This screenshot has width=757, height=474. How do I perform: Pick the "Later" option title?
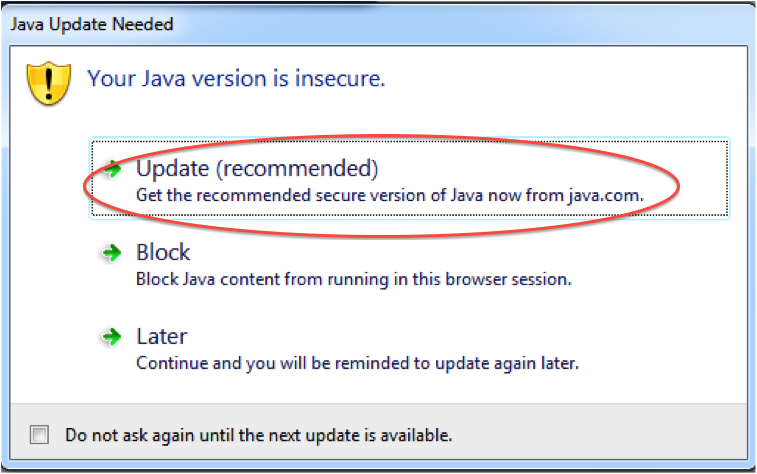point(162,337)
